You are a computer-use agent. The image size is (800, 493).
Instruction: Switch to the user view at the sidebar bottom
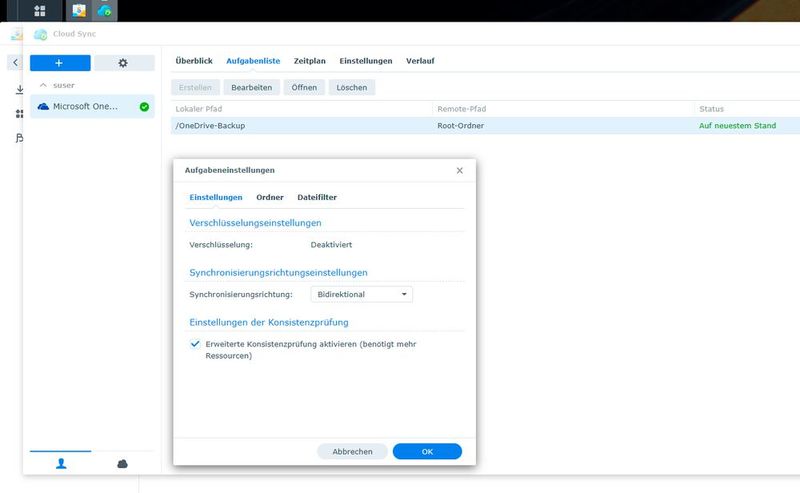click(61, 463)
